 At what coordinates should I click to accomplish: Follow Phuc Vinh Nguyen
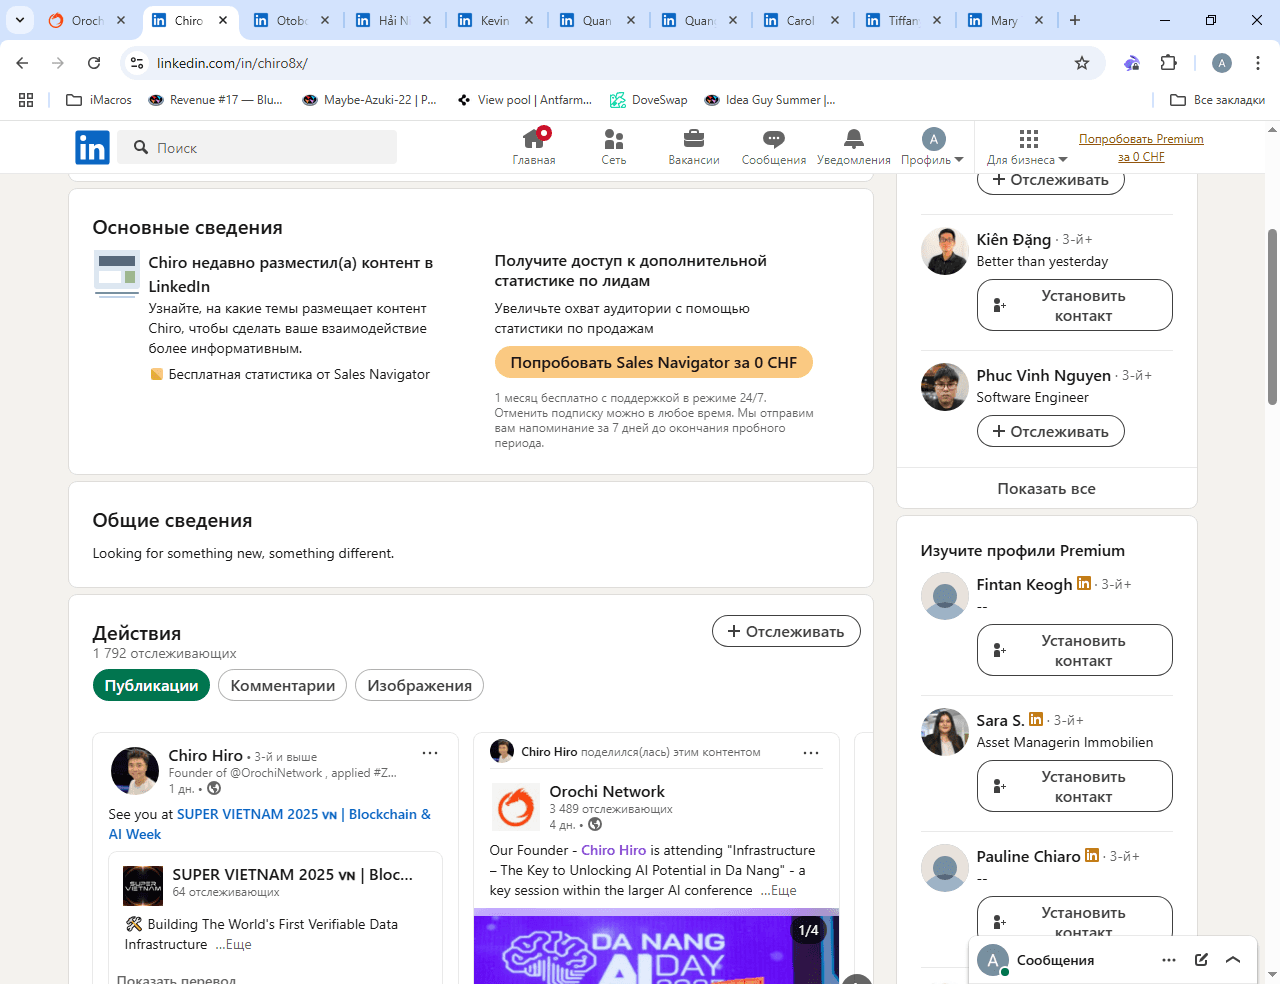[1050, 431]
